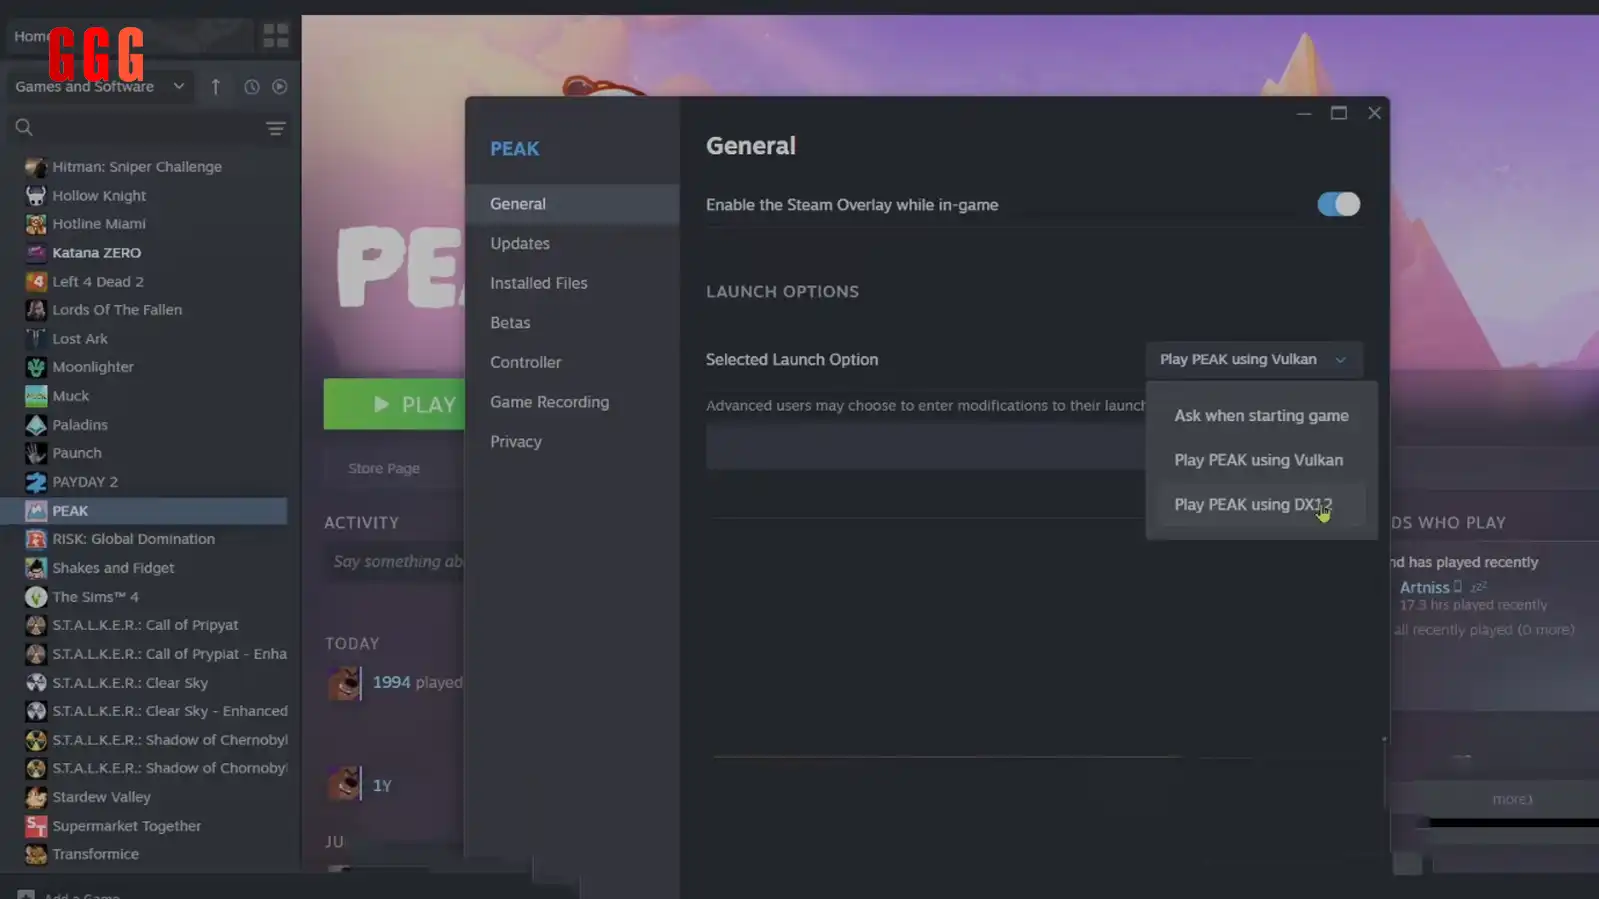Open the Installed Files tab
The width and height of the screenshot is (1599, 899).
click(572, 283)
